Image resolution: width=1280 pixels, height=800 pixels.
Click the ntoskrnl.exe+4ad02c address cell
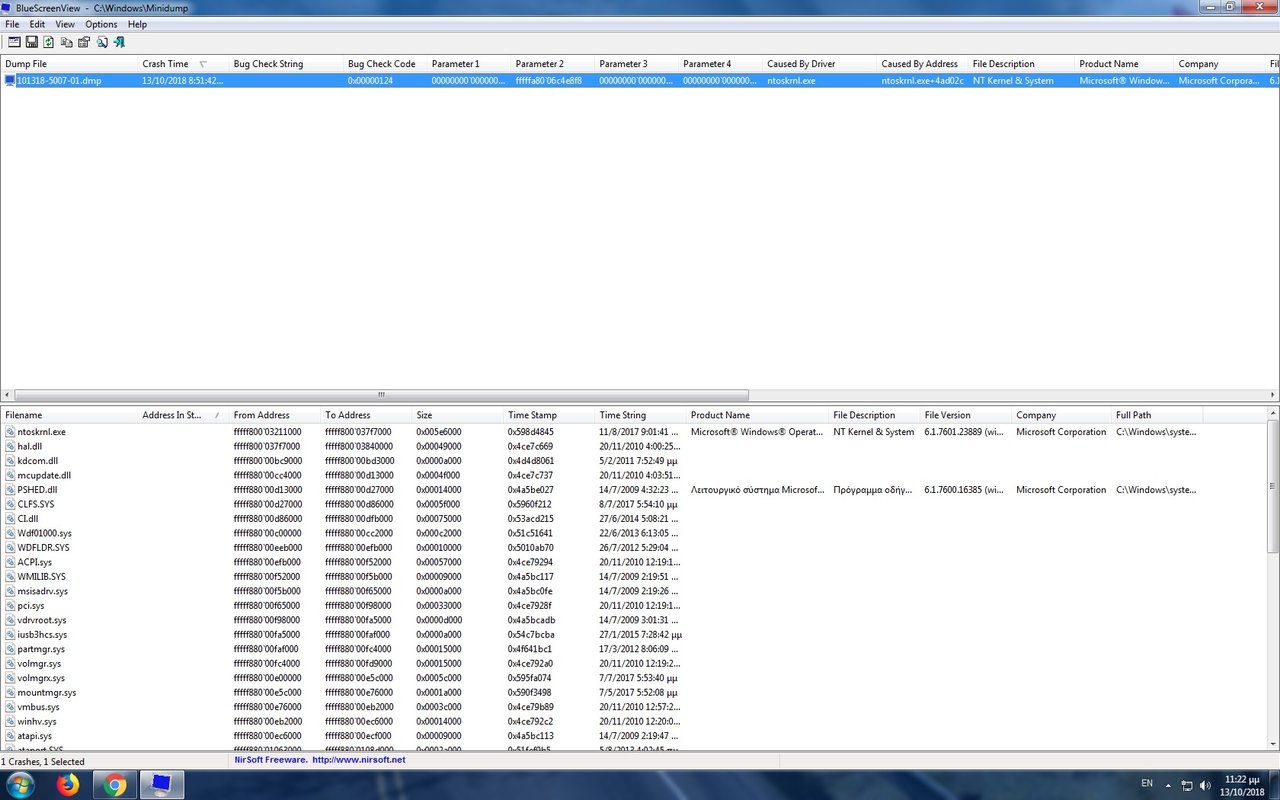tap(923, 80)
